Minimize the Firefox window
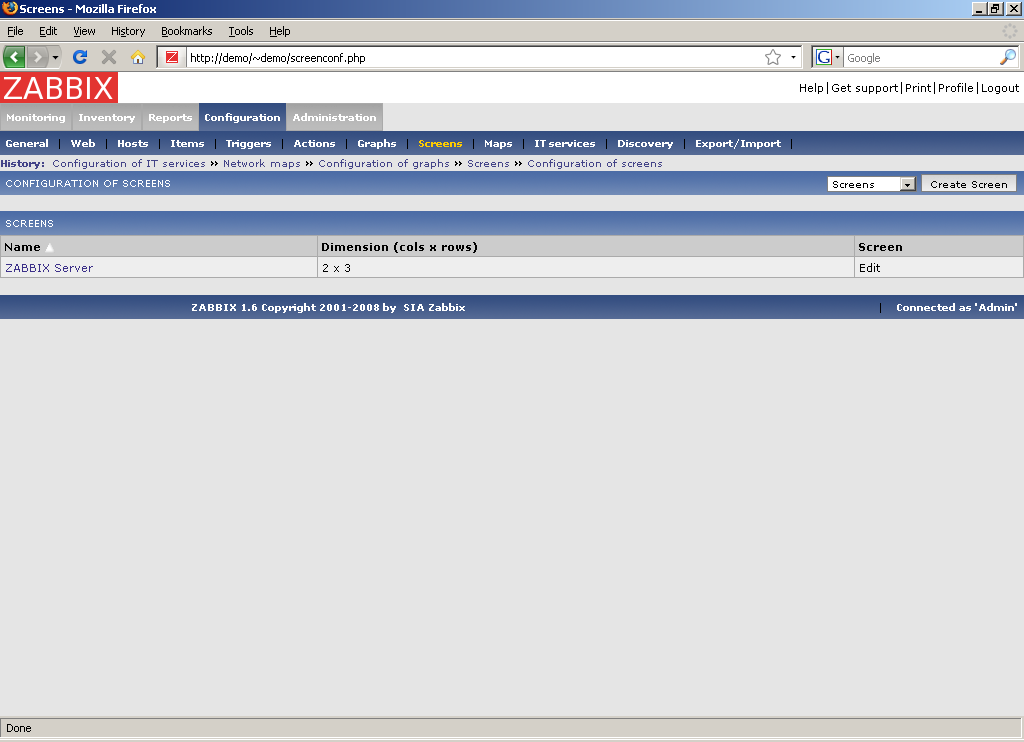The width and height of the screenshot is (1024, 742). (x=979, y=8)
